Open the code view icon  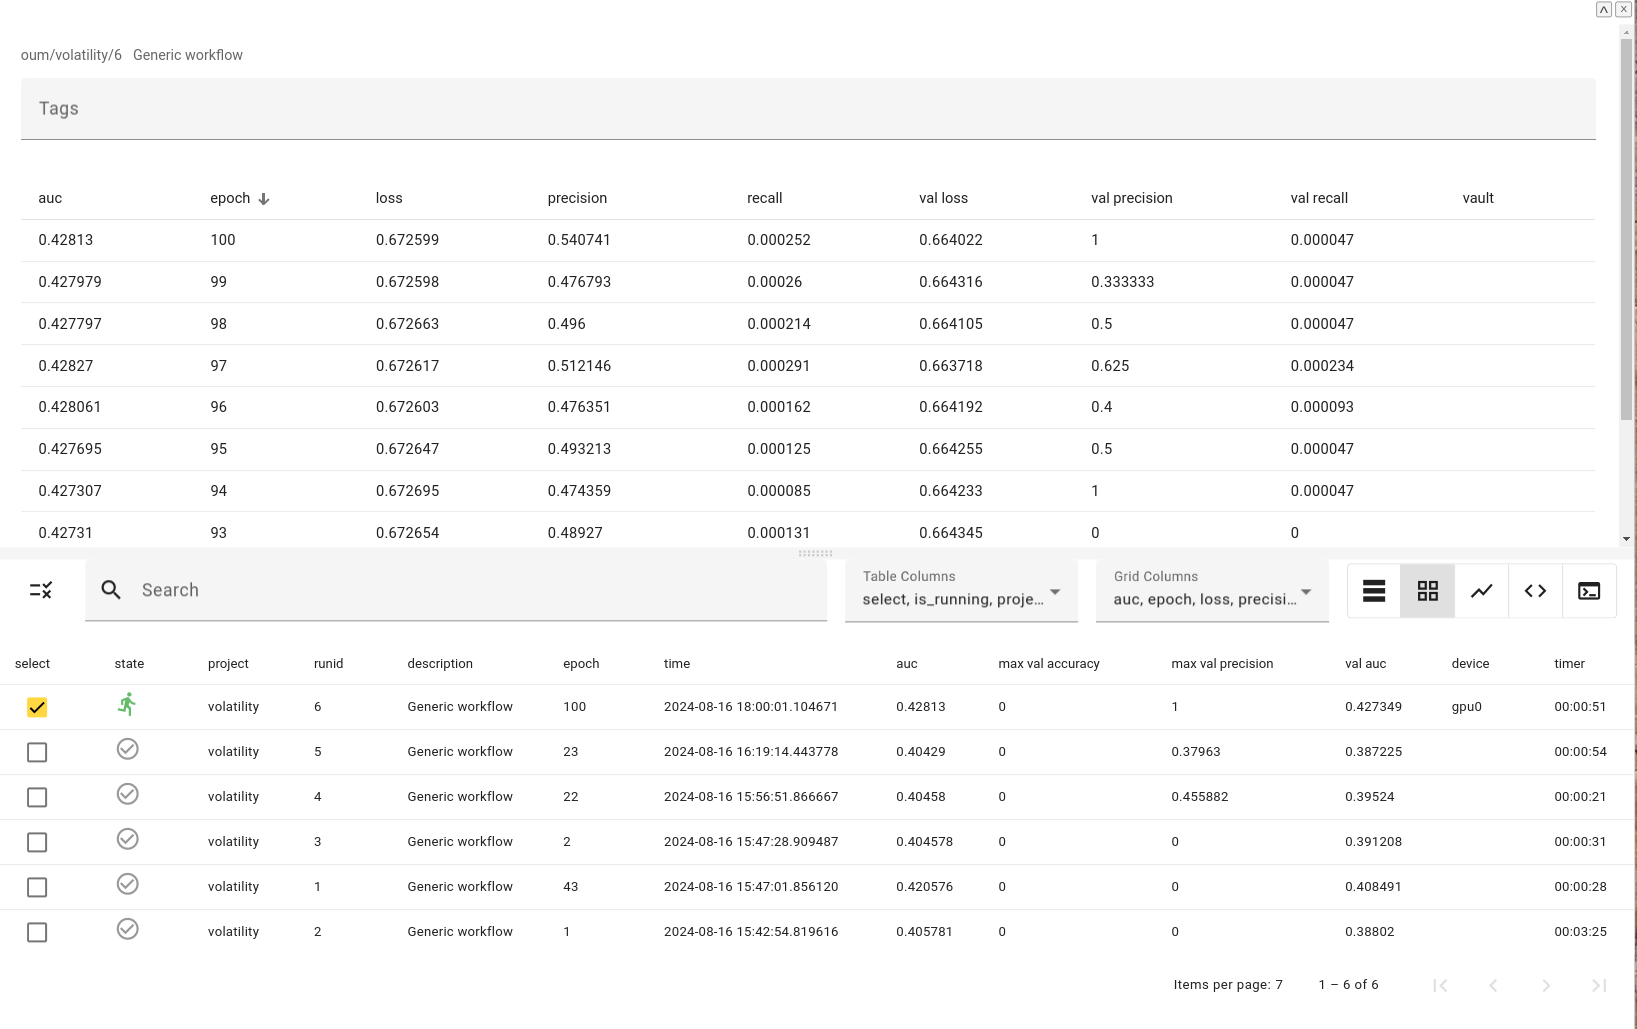[x=1535, y=591]
